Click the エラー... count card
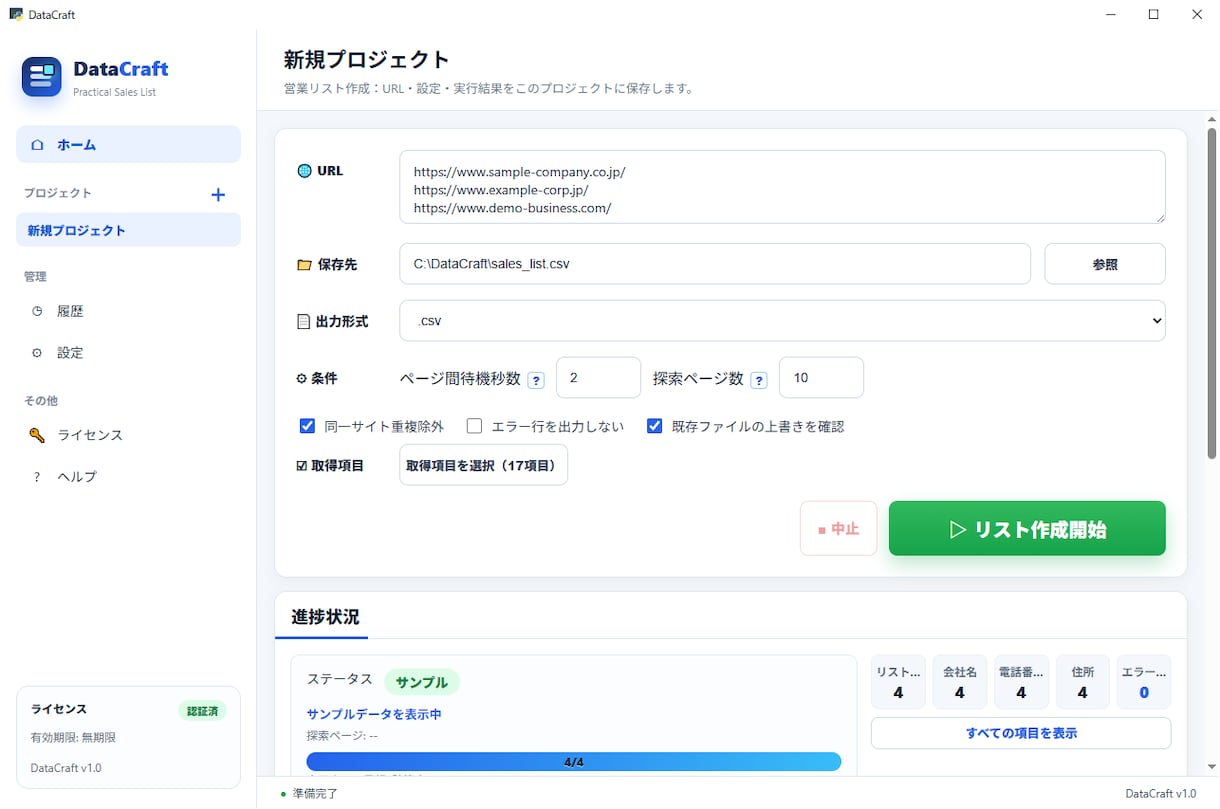This screenshot has width=1220, height=809. 1144,682
